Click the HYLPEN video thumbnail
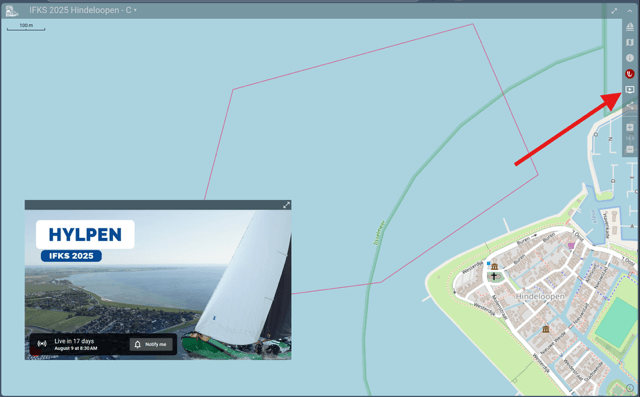This screenshot has width=640, height=397. [158, 284]
